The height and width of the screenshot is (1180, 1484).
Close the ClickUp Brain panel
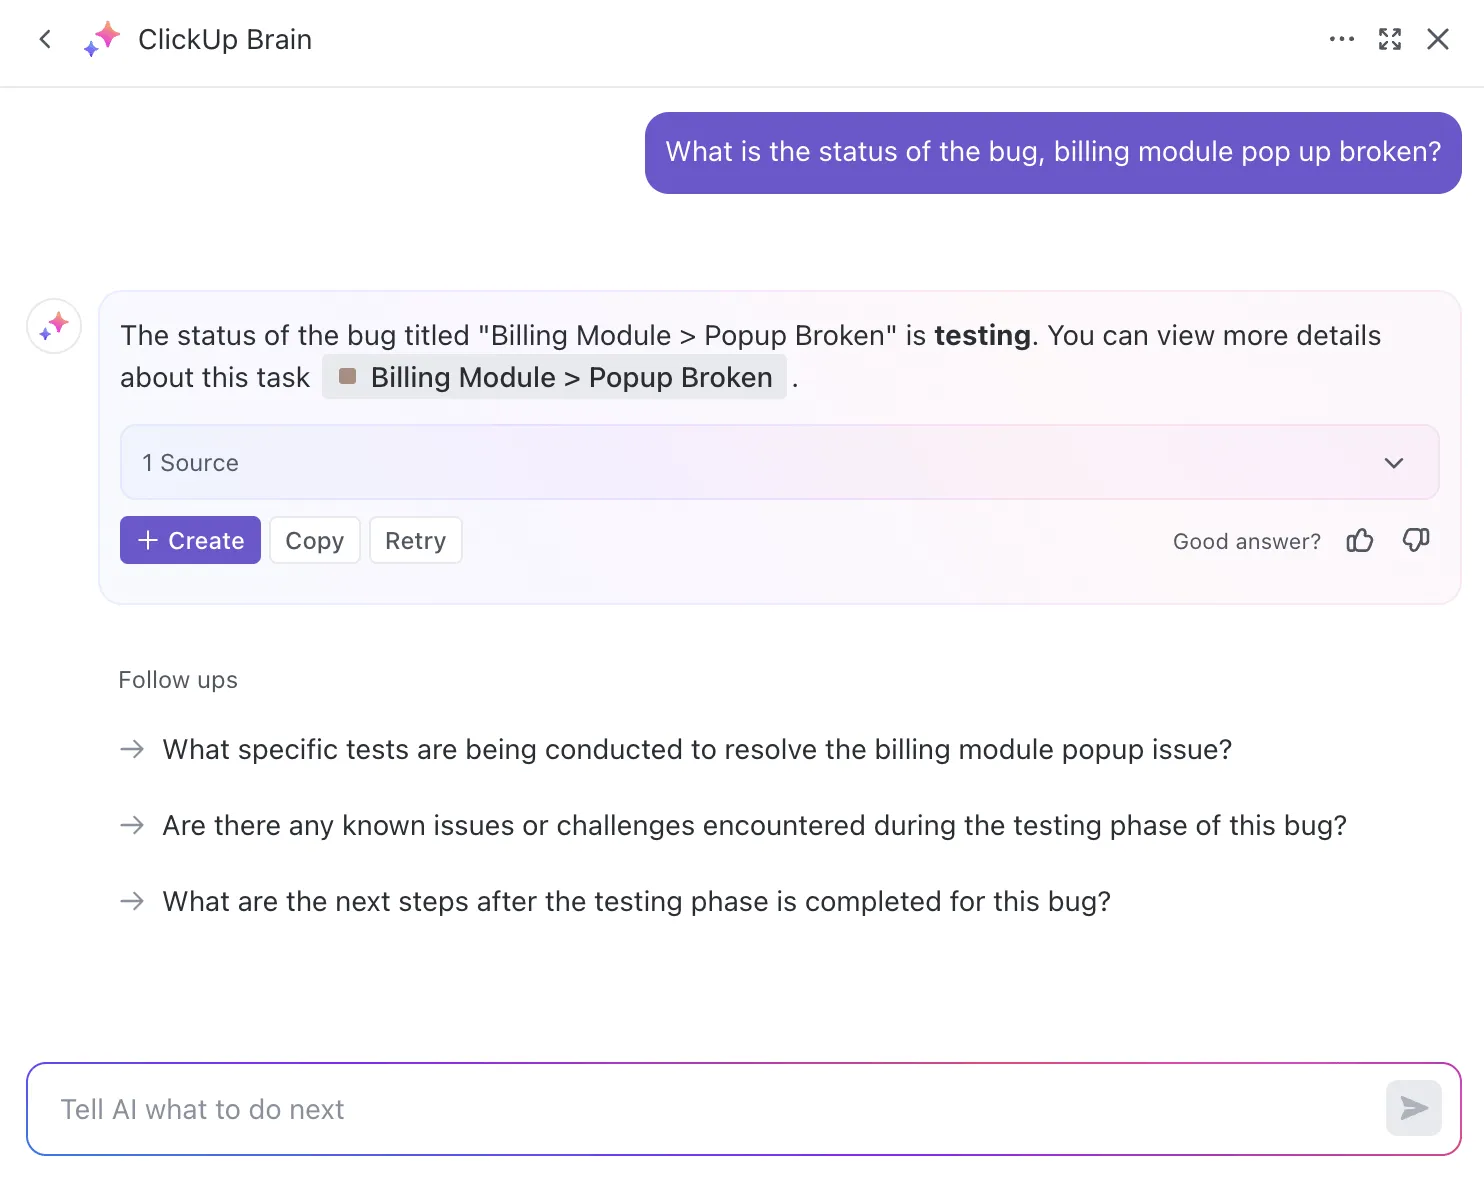tap(1438, 39)
